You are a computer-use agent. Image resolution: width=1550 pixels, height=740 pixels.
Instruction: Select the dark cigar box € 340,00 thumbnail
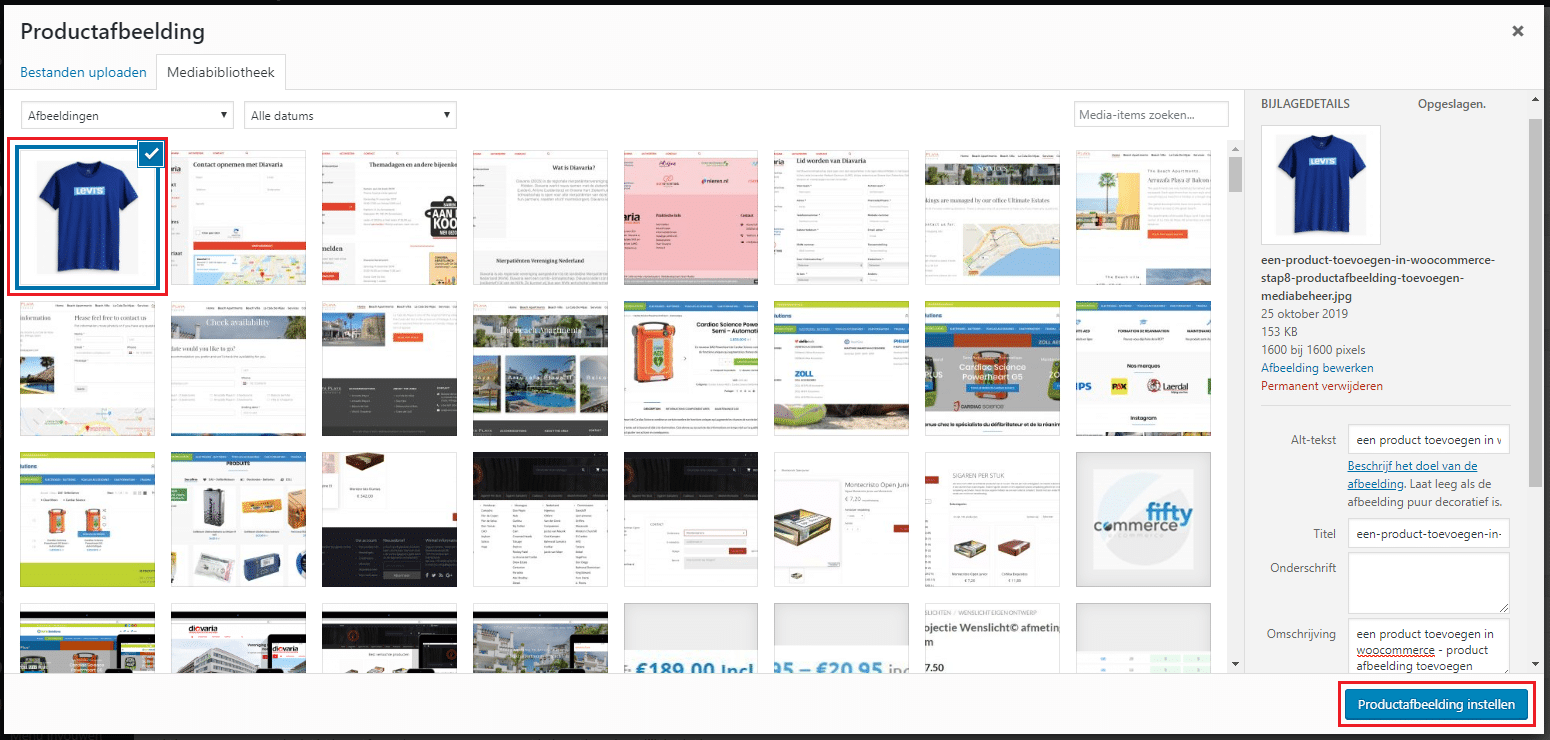[x=389, y=519]
